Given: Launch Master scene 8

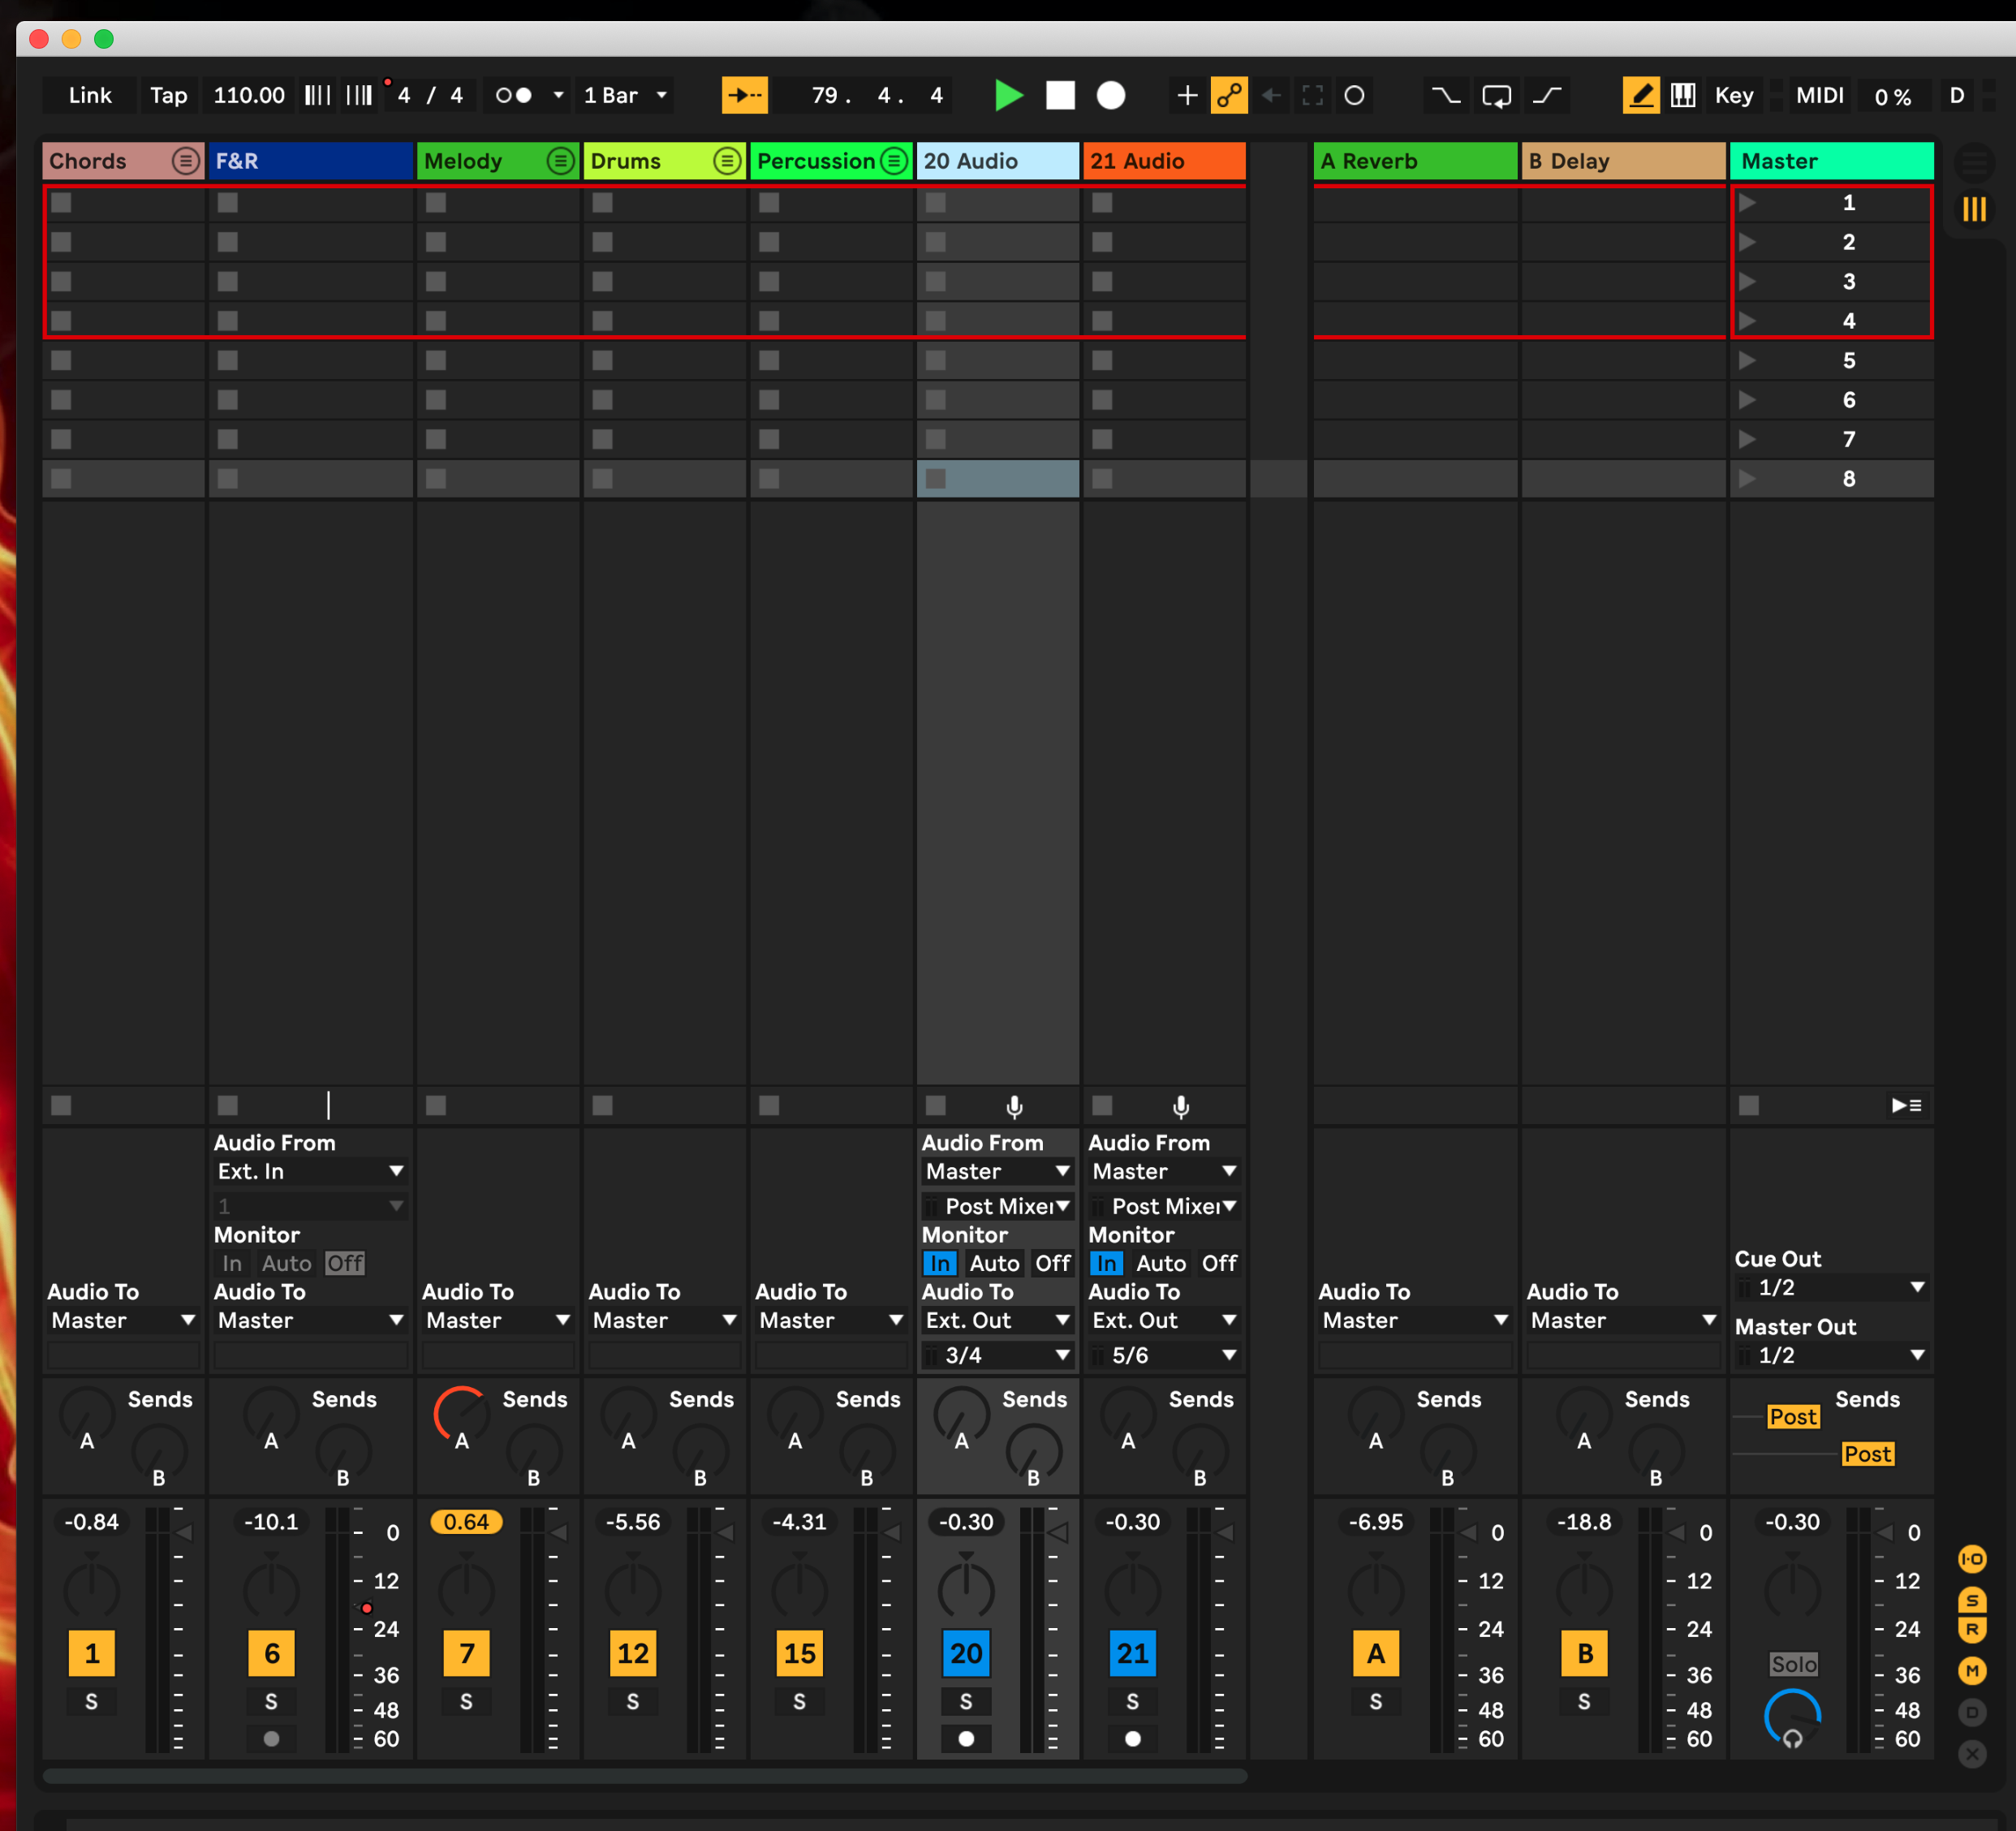Looking at the screenshot, I should point(1747,479).
